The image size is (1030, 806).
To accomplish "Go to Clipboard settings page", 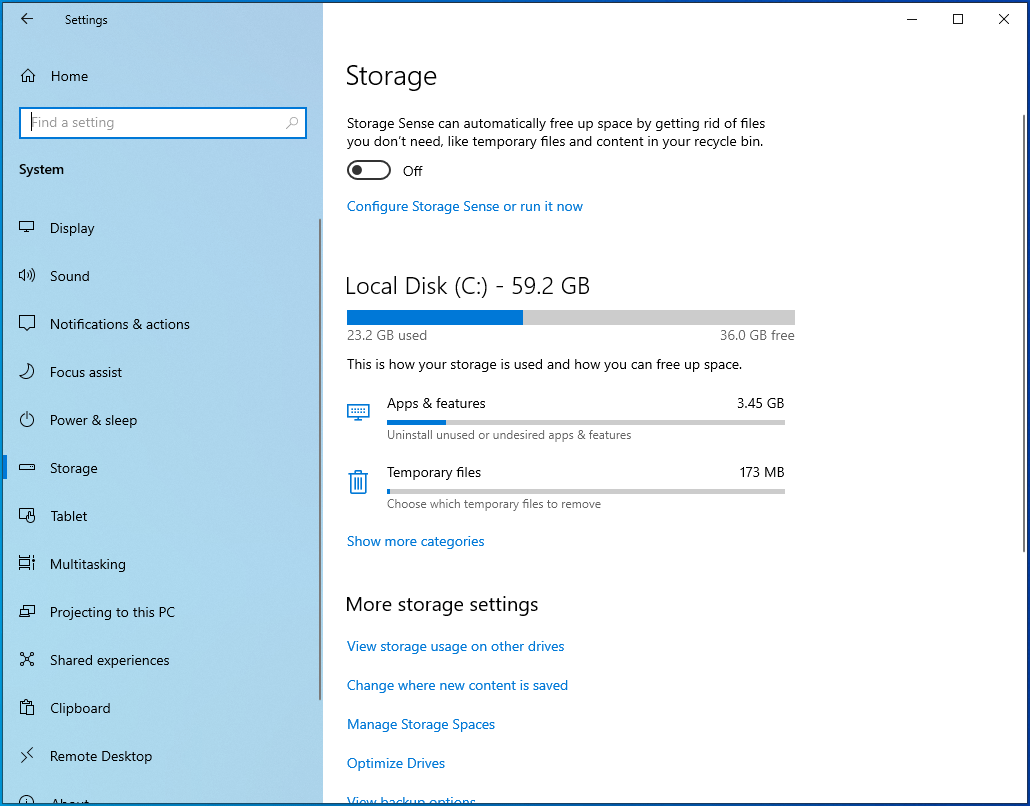I will coord(80,708).
